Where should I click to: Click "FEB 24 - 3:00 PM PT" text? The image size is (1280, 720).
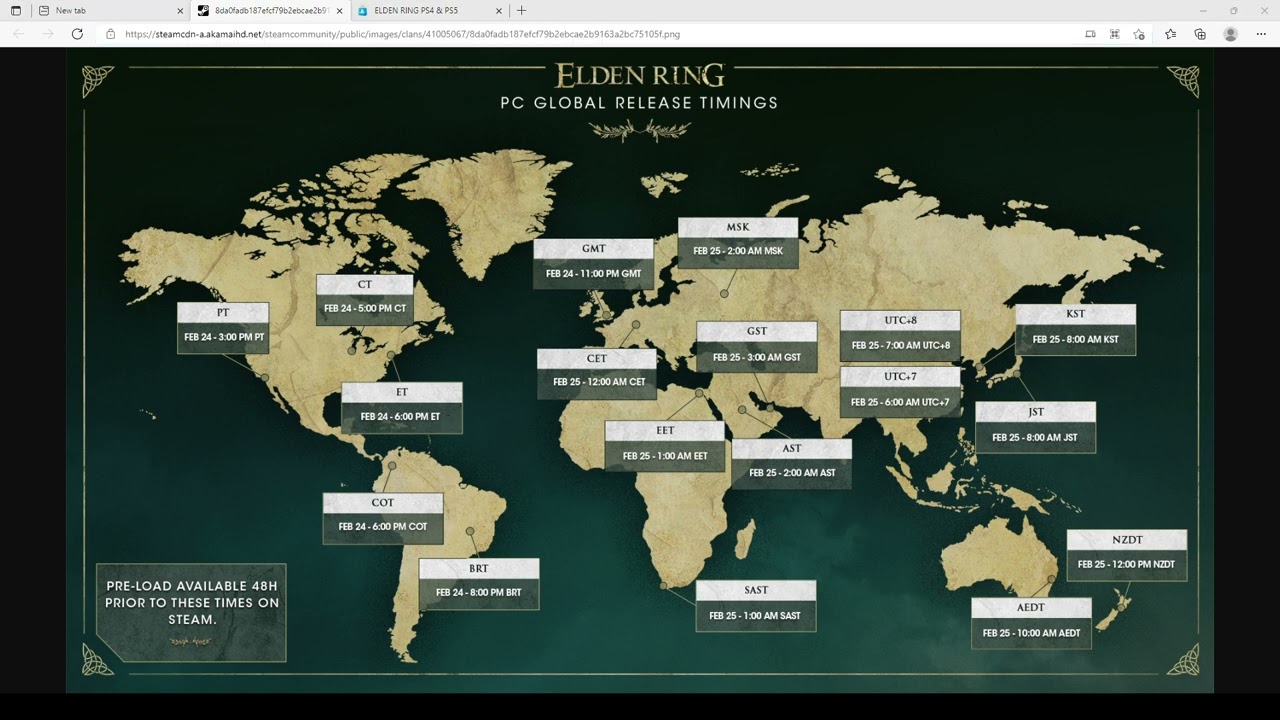click(x=224, y=338)
